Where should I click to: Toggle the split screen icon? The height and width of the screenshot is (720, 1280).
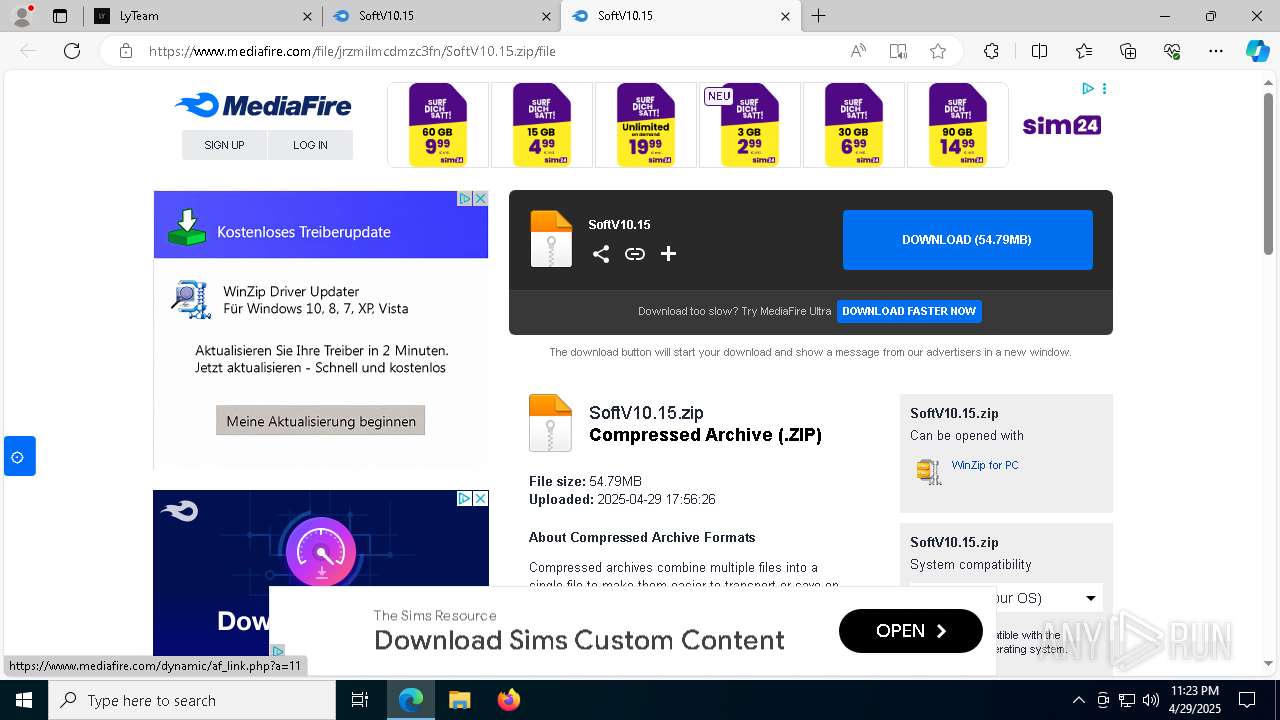(1039, 51)
